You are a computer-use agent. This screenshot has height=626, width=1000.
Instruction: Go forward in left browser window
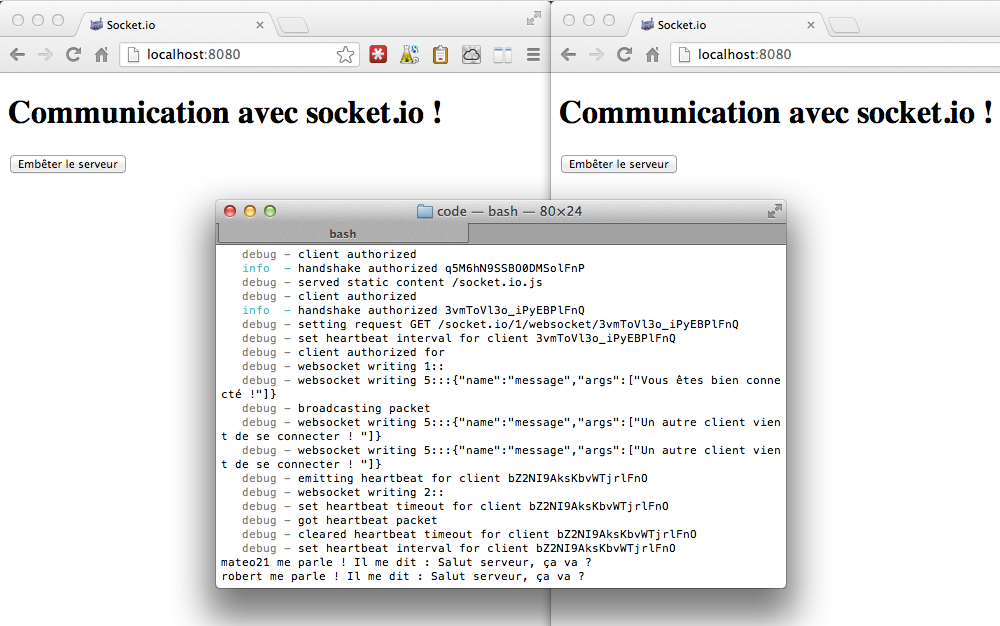point(45,55)
